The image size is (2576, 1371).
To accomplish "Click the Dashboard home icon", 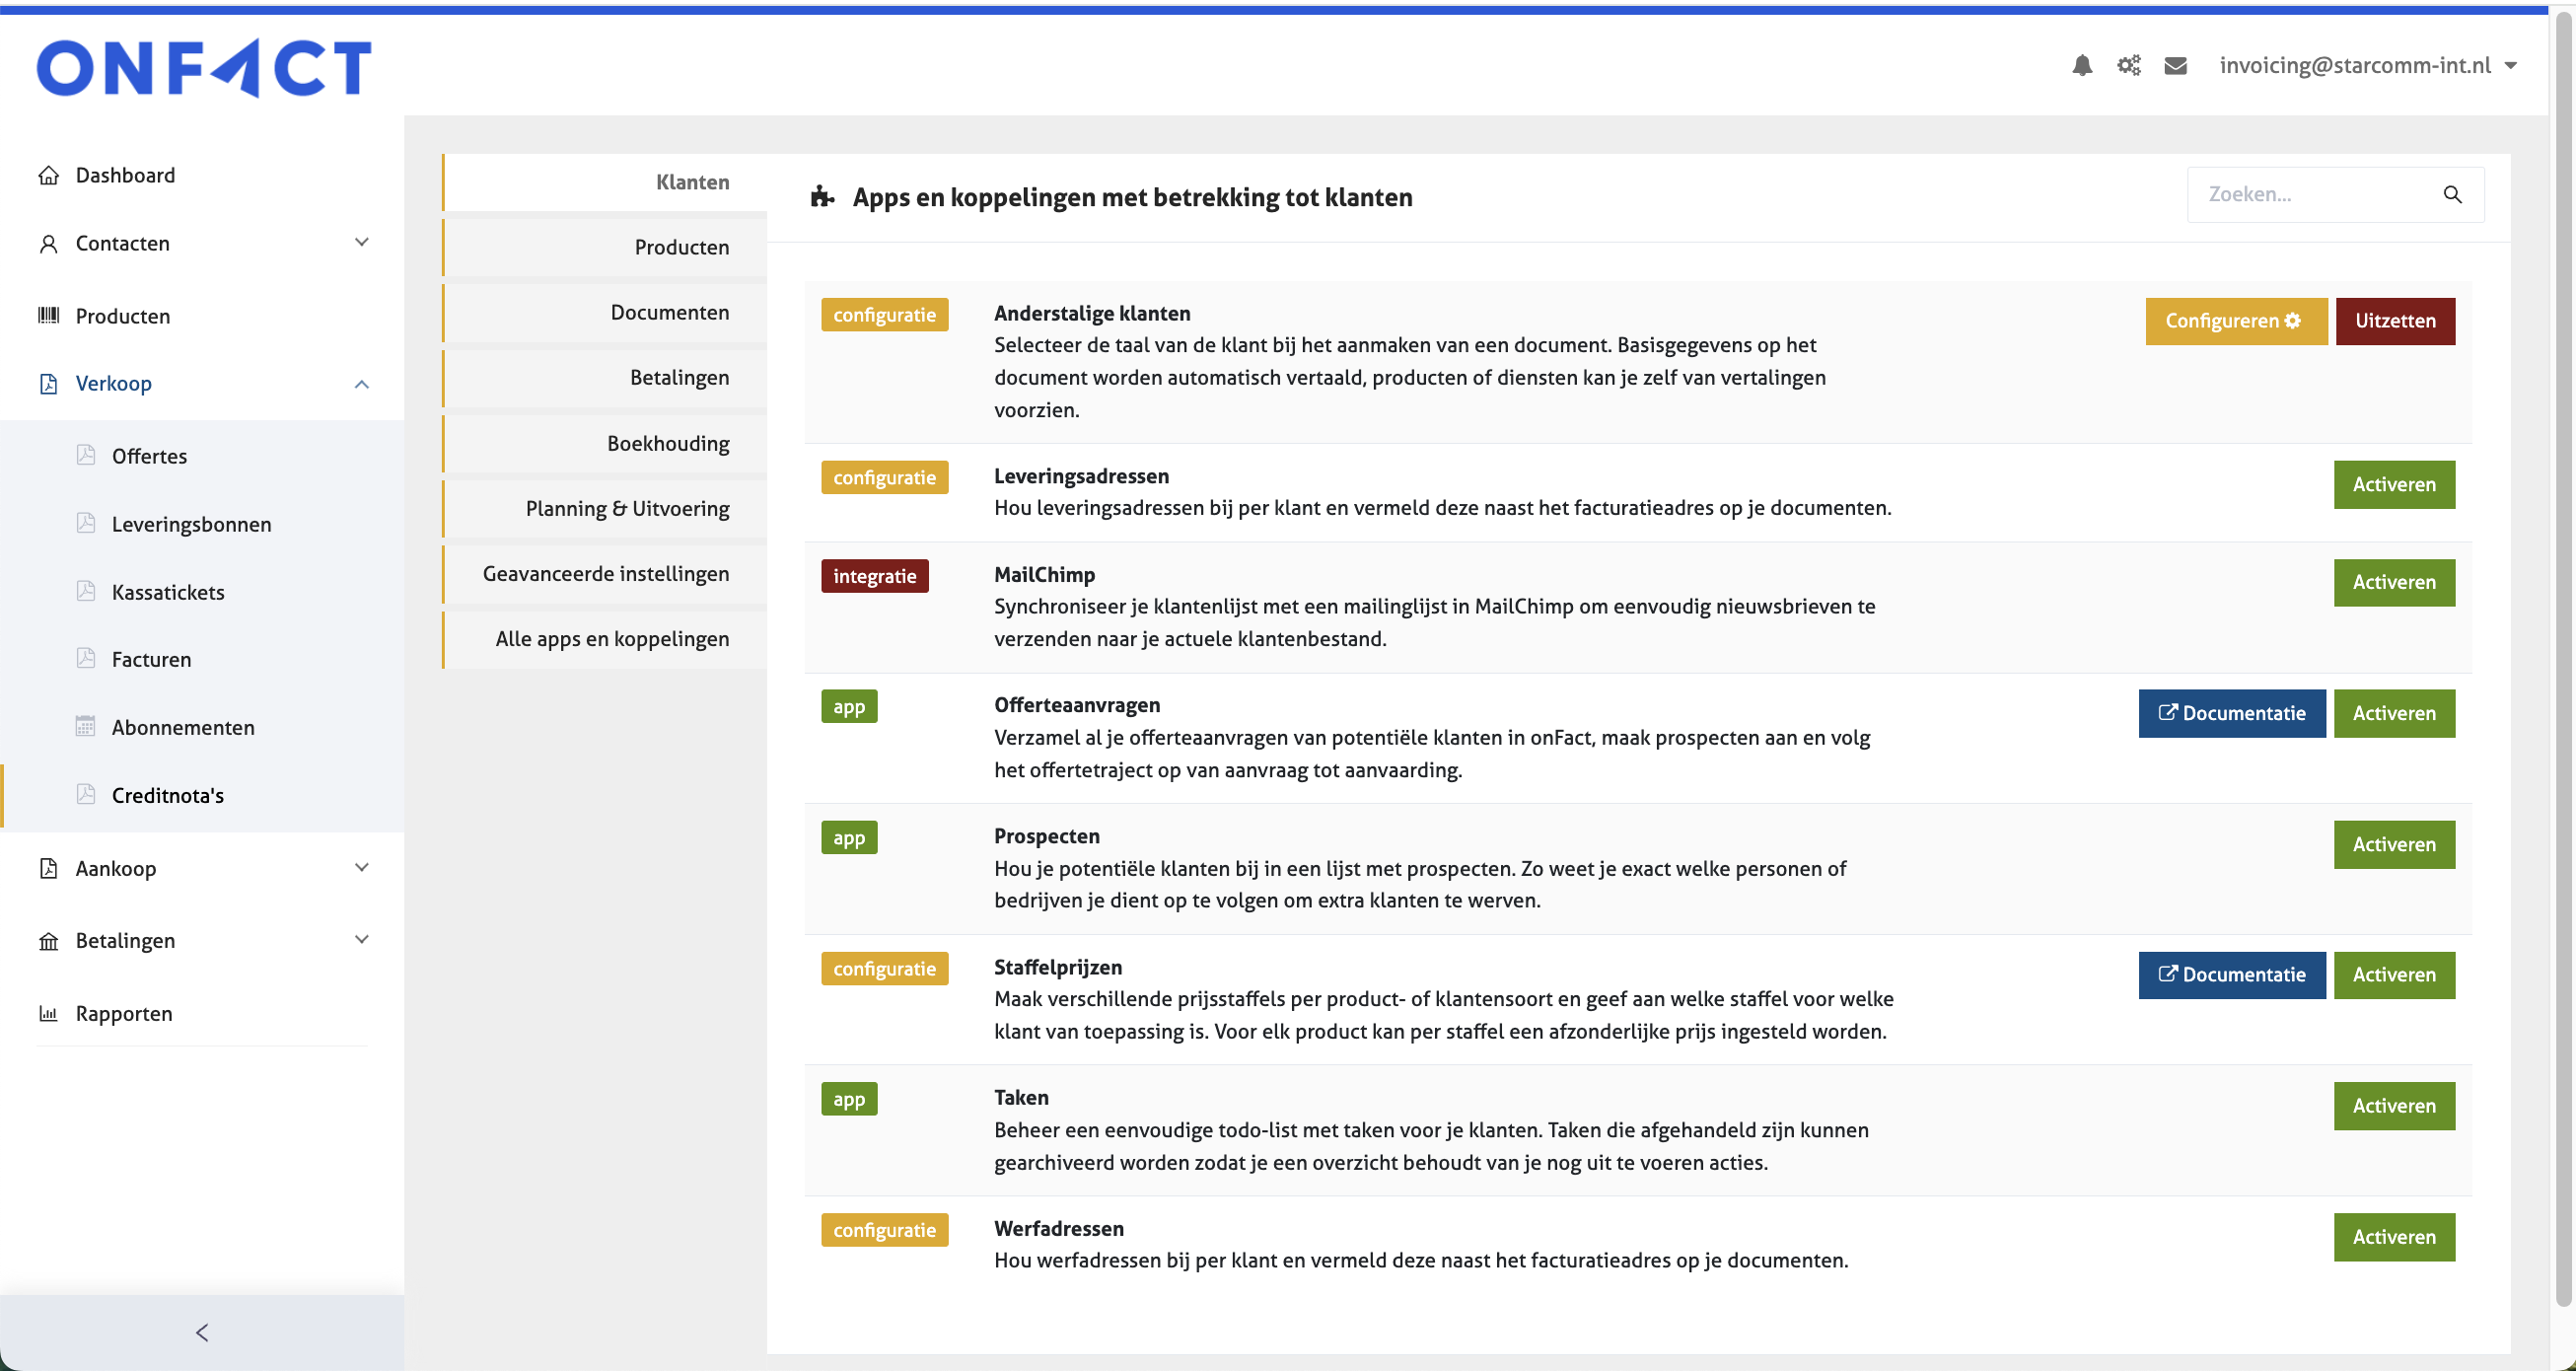I will tap(48, 176).
